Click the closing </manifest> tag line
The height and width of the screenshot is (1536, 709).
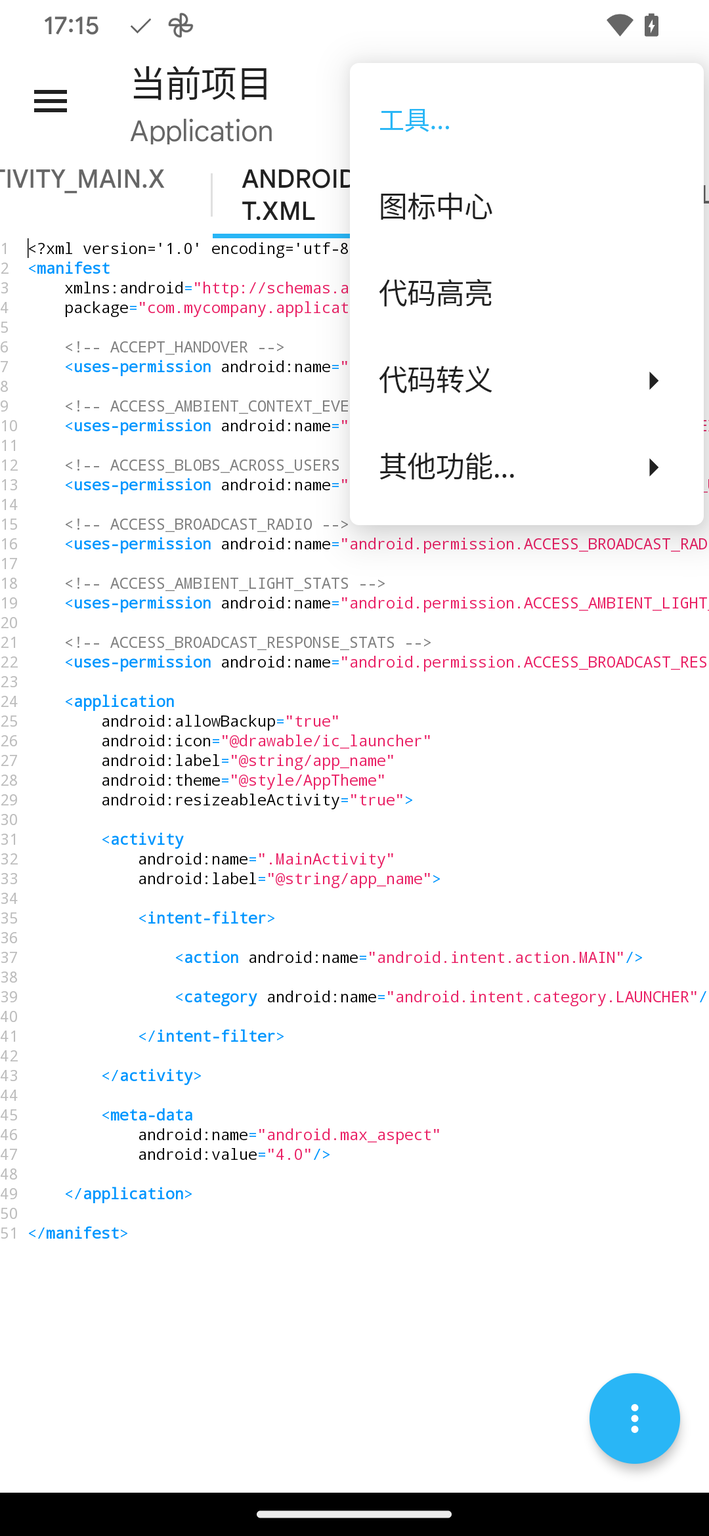78,1233
